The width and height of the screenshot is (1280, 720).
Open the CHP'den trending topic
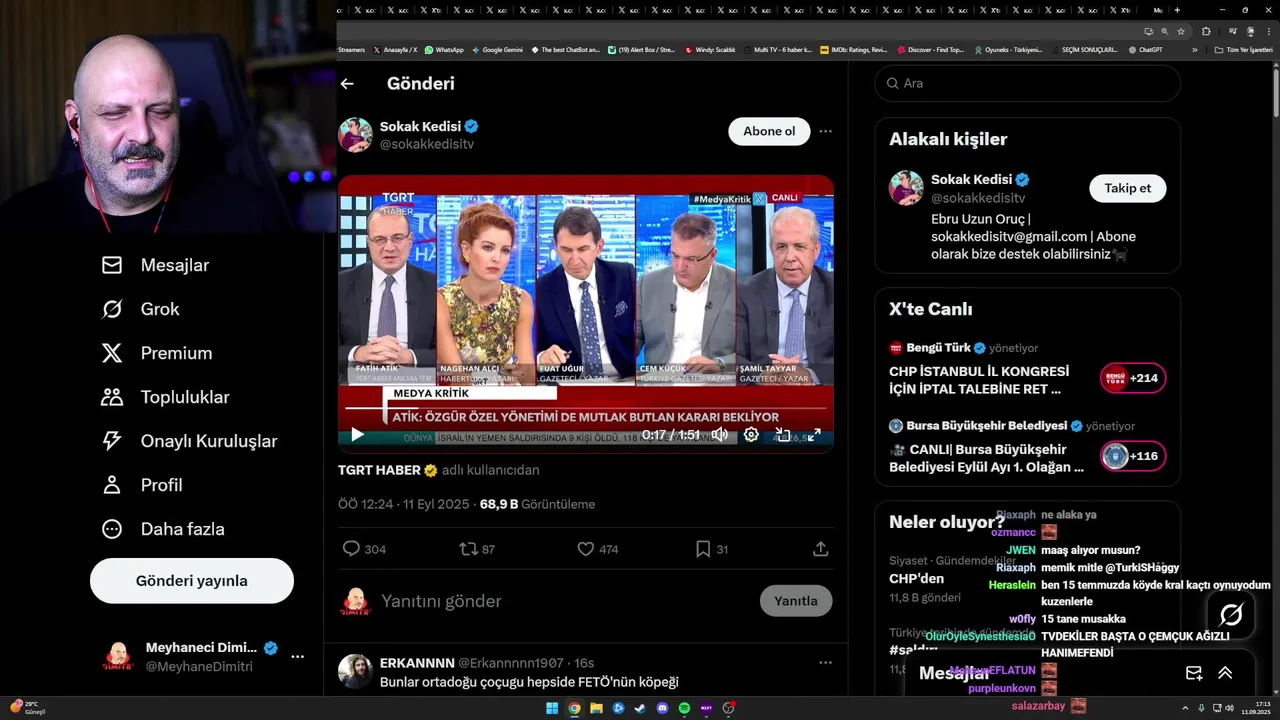click(x=916, y=578)
